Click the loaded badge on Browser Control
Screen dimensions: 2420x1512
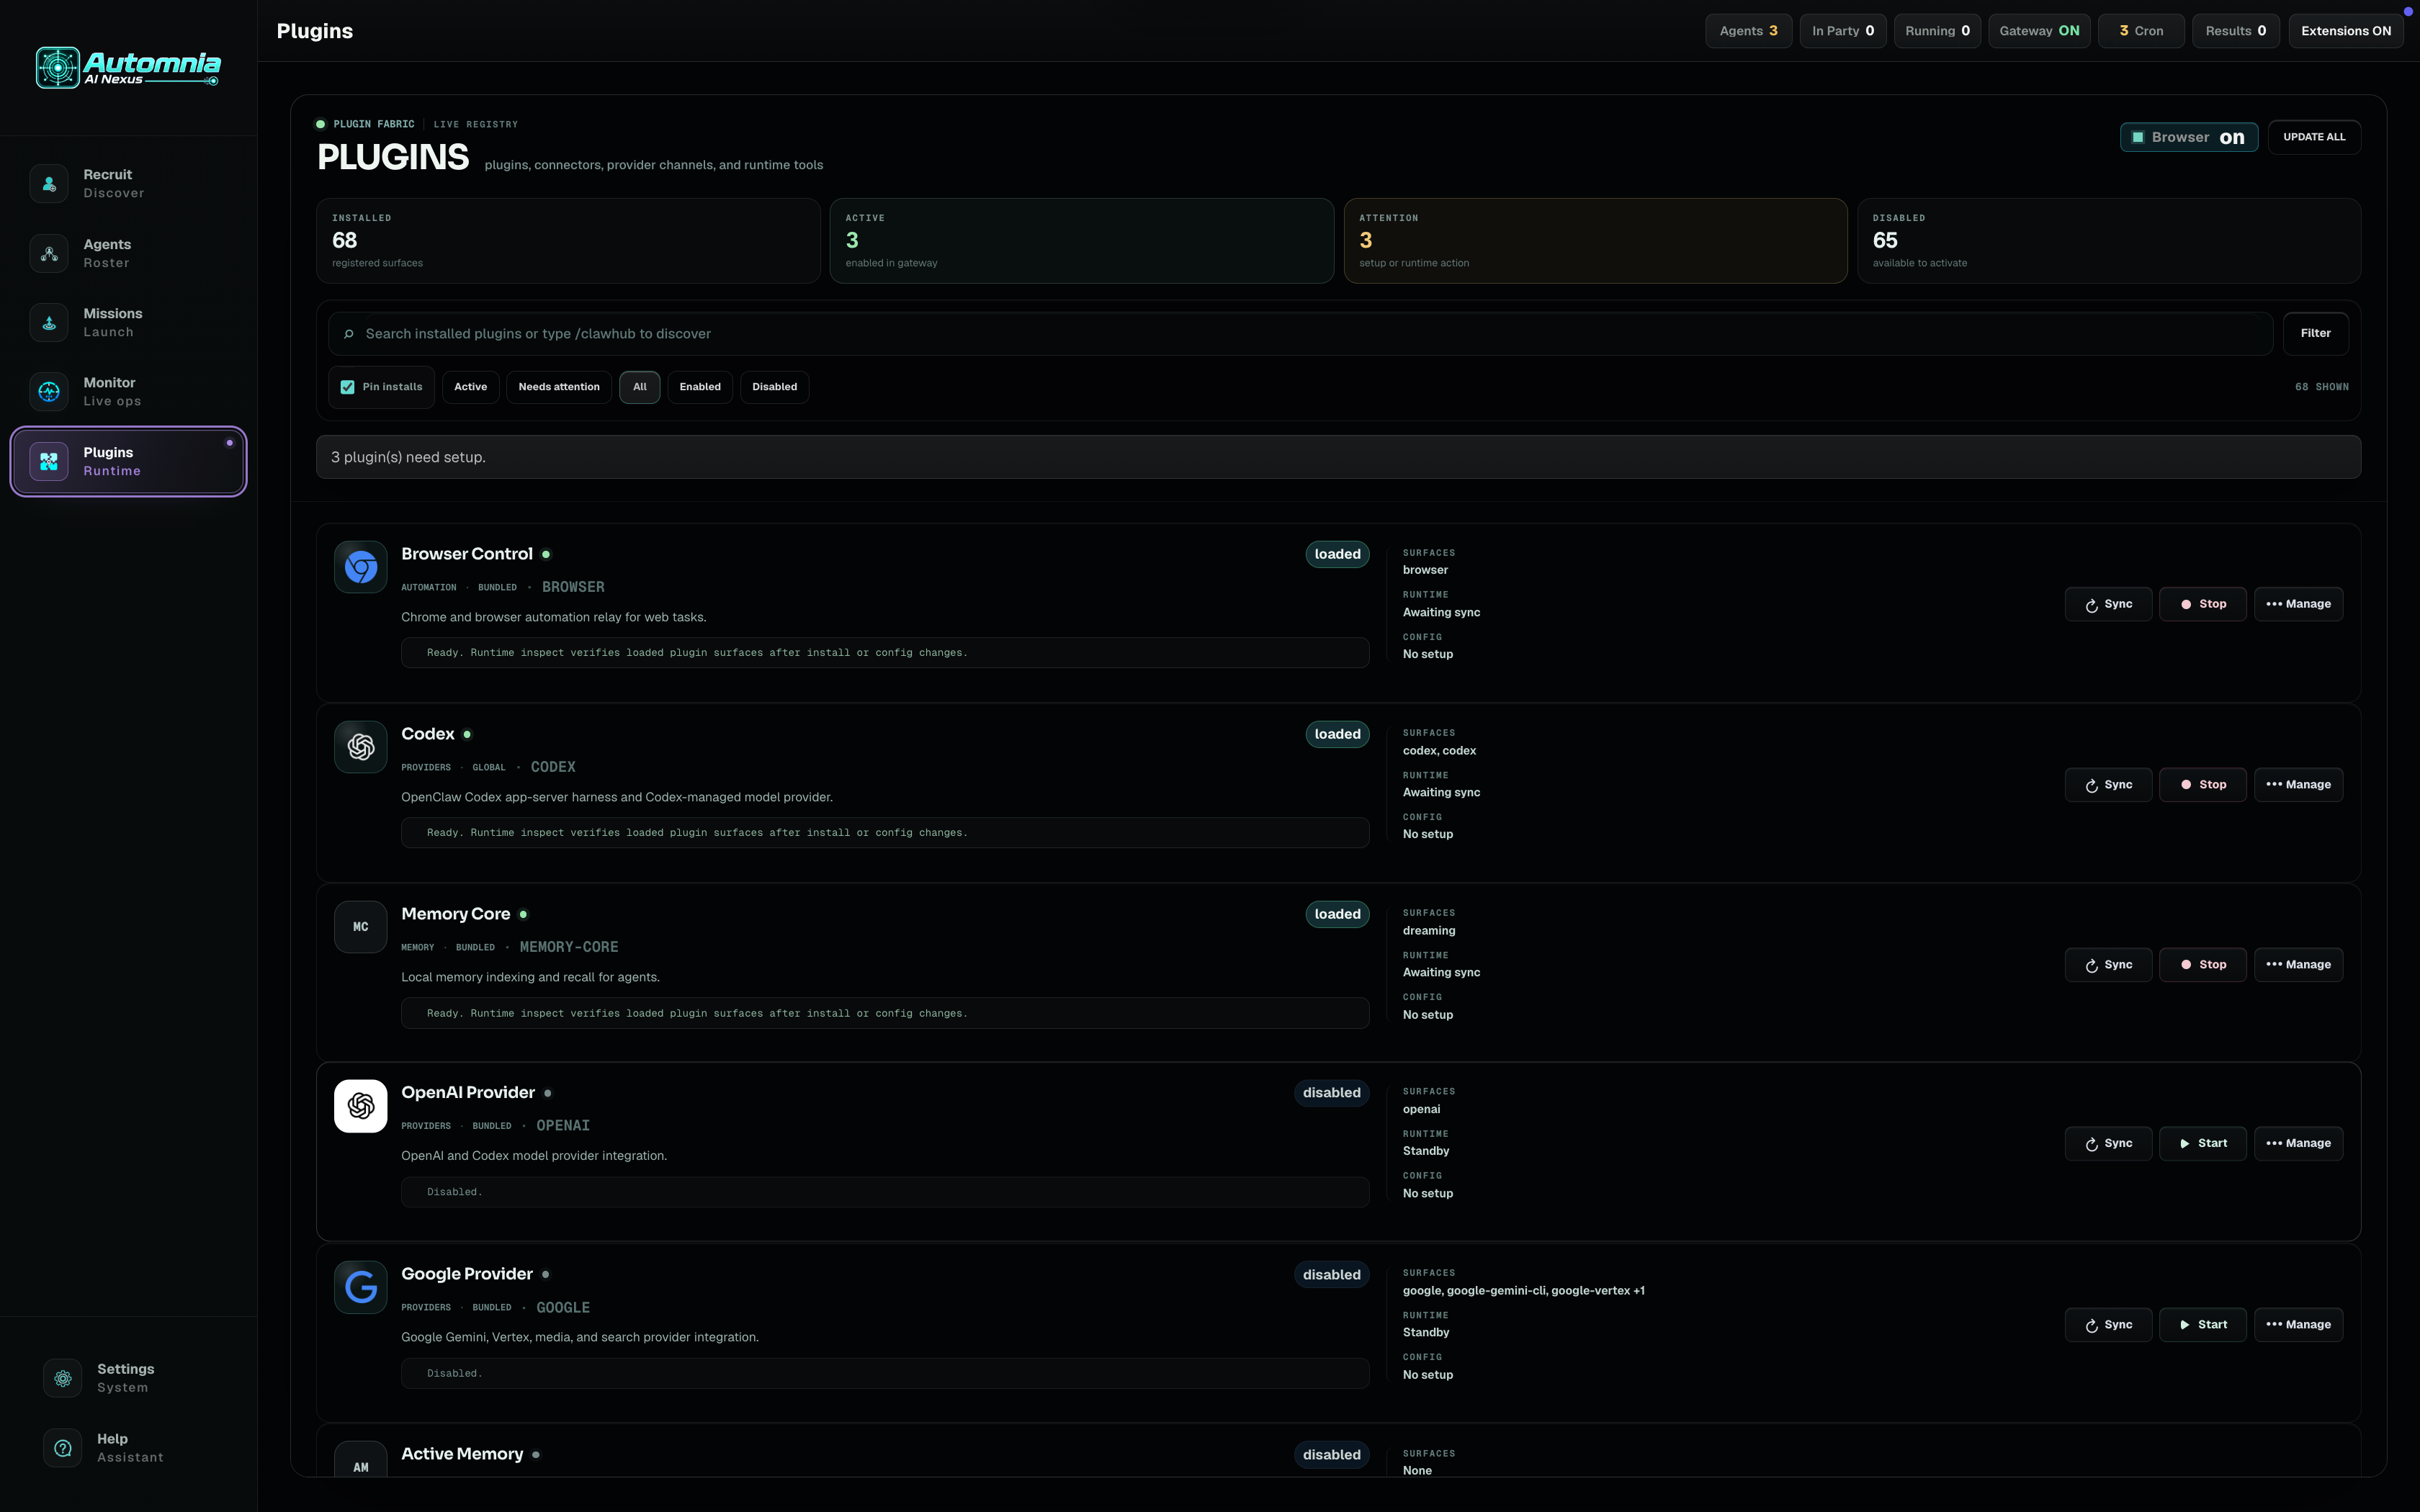tap(1337, 554)
